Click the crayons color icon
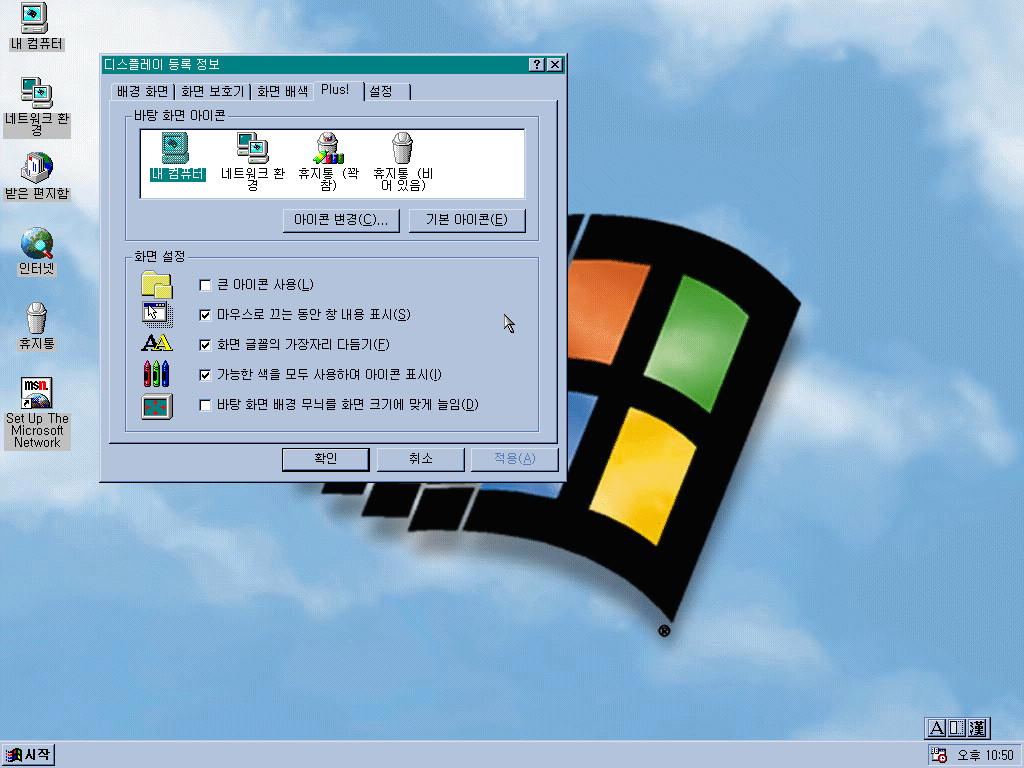The width and height of the screenshot is (1024, 768). (157, 374)
